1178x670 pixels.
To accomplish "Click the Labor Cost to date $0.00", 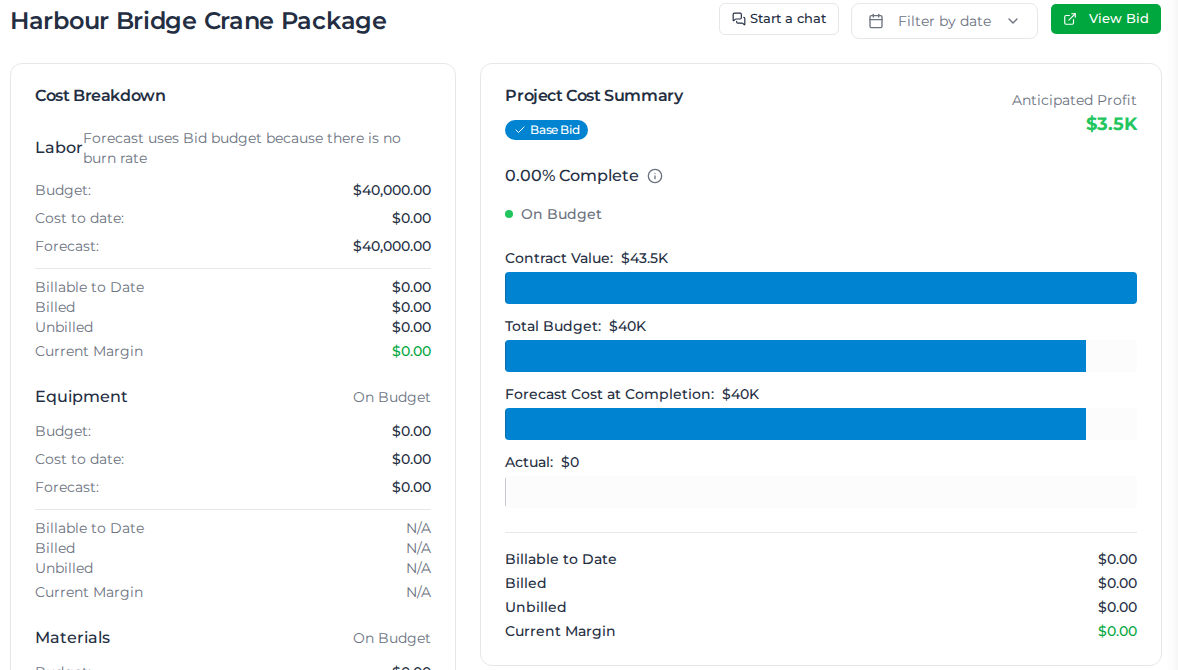I will [412, 218].
